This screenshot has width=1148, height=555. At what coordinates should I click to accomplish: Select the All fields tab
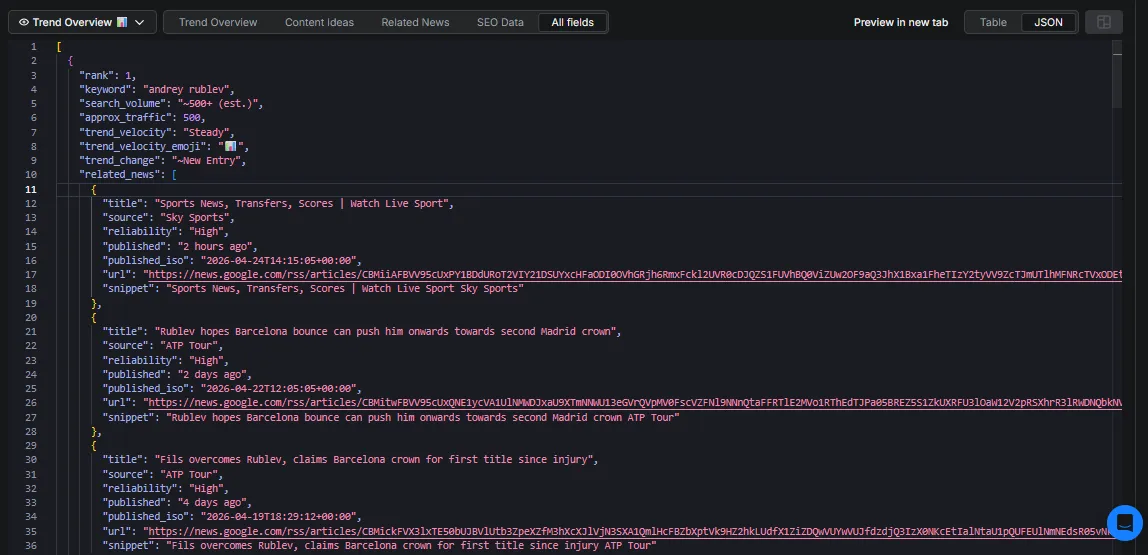(573, 22)
